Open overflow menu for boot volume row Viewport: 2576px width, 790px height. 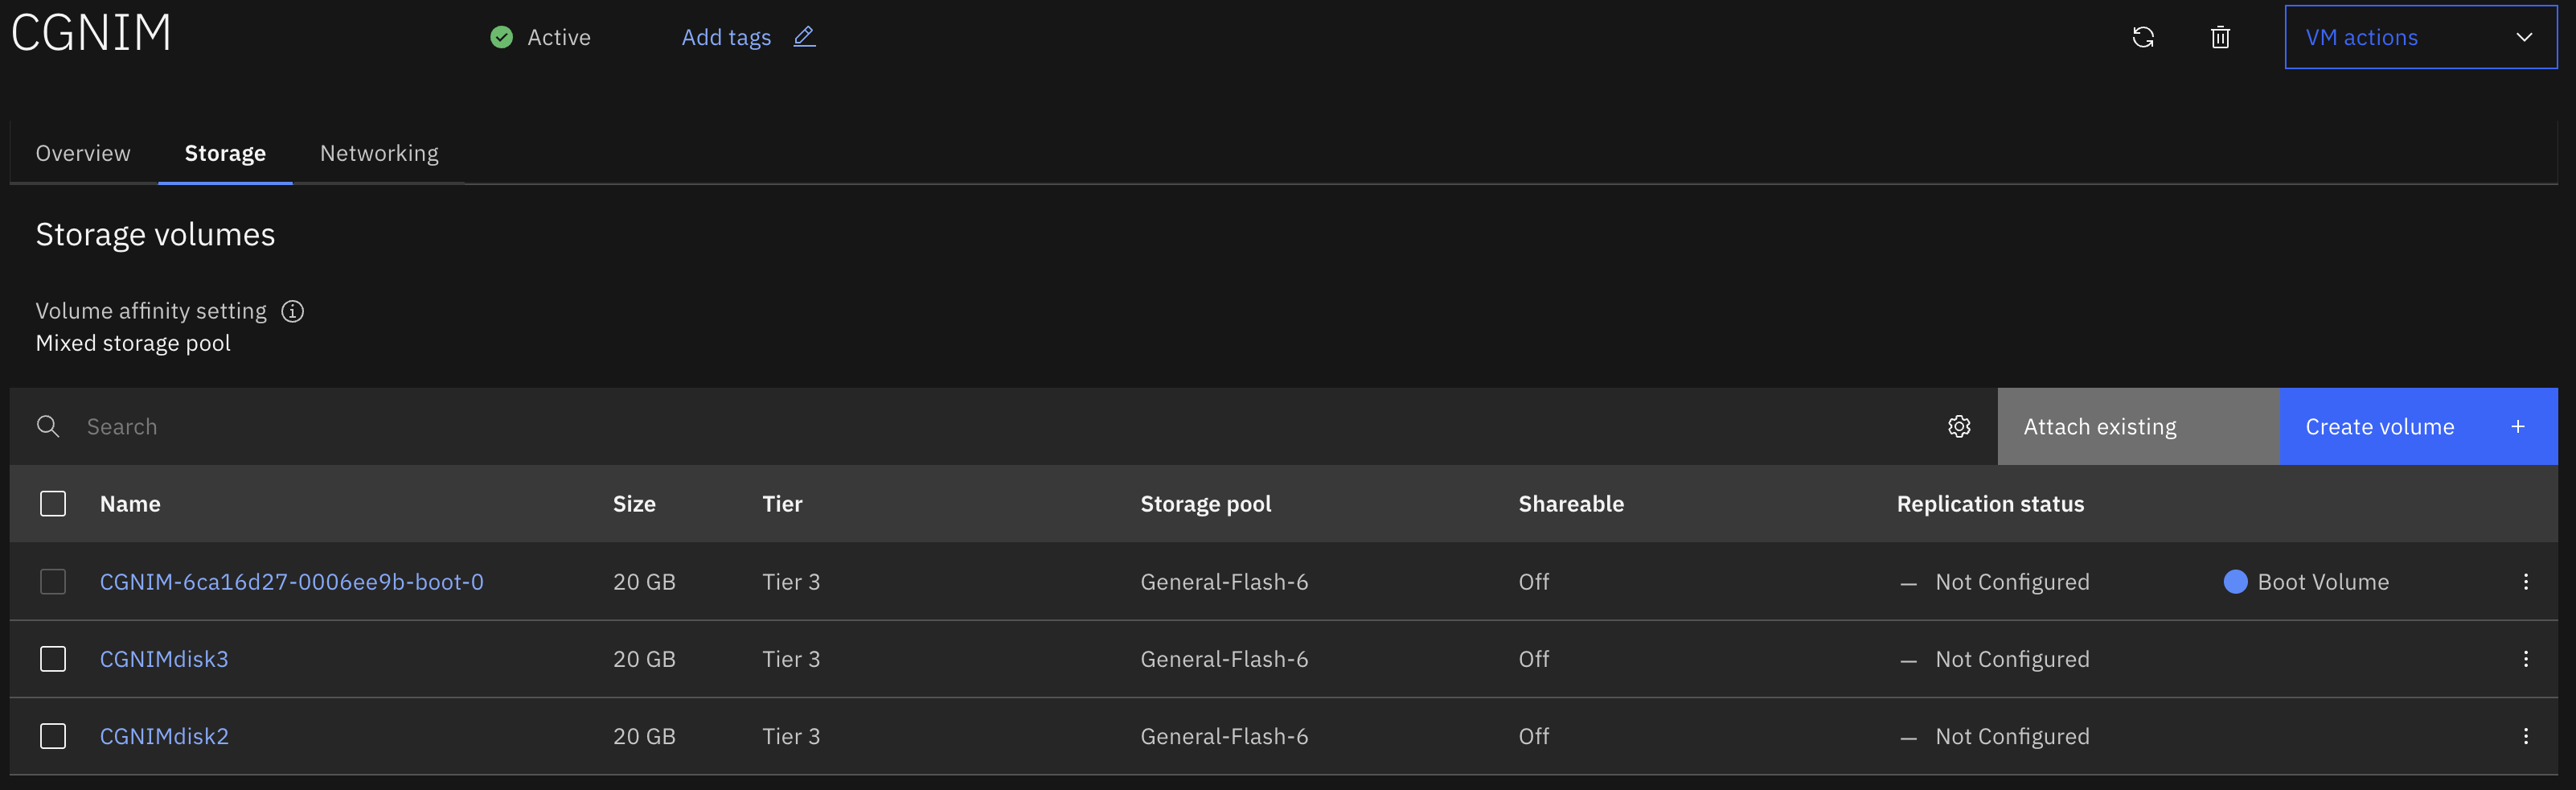2525,582
